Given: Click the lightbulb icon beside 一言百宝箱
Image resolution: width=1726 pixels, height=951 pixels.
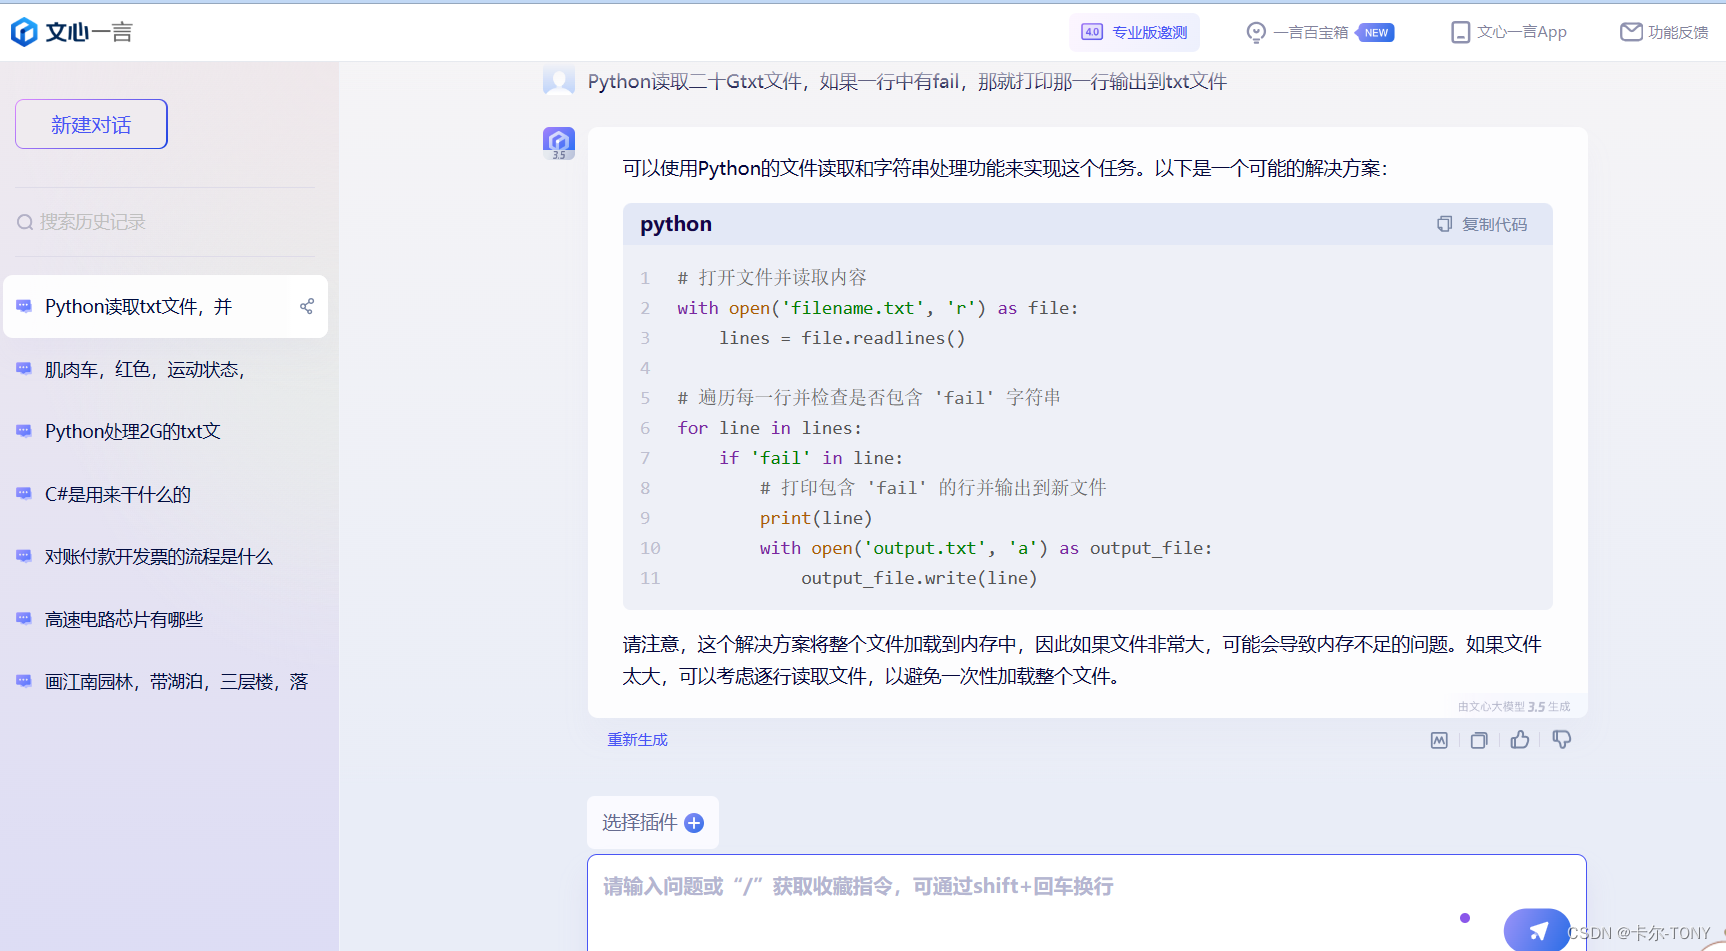Looking at the screenshot, I should tap(1256, 32).
